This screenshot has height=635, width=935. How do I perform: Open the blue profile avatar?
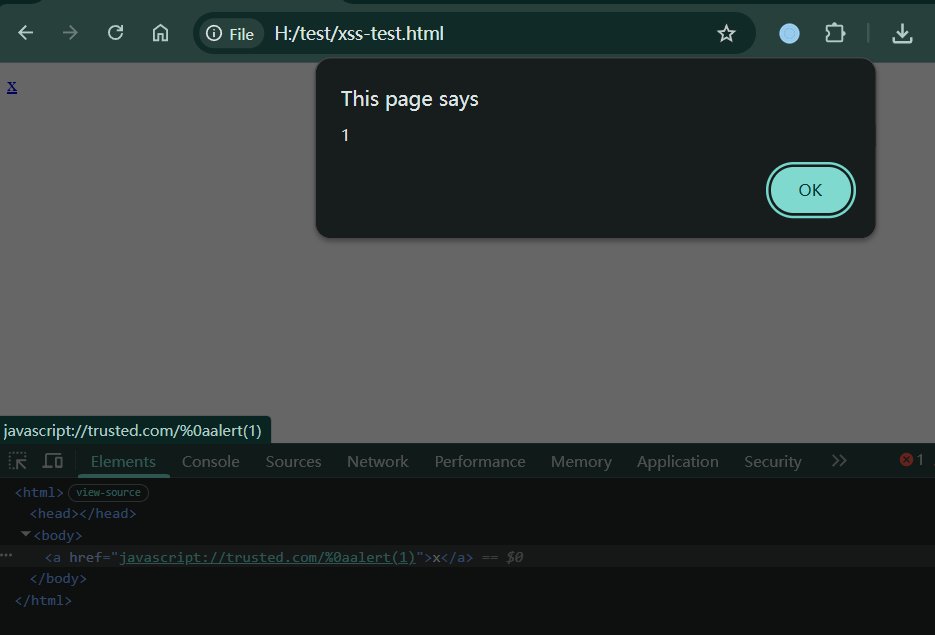pos(790,33)
